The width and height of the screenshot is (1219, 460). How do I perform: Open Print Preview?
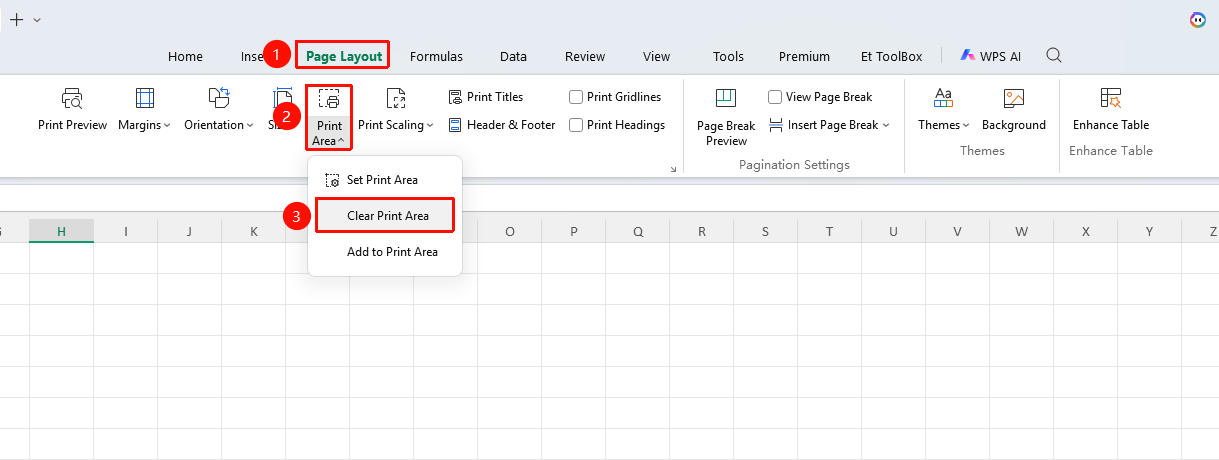click(x=72, y=109)
